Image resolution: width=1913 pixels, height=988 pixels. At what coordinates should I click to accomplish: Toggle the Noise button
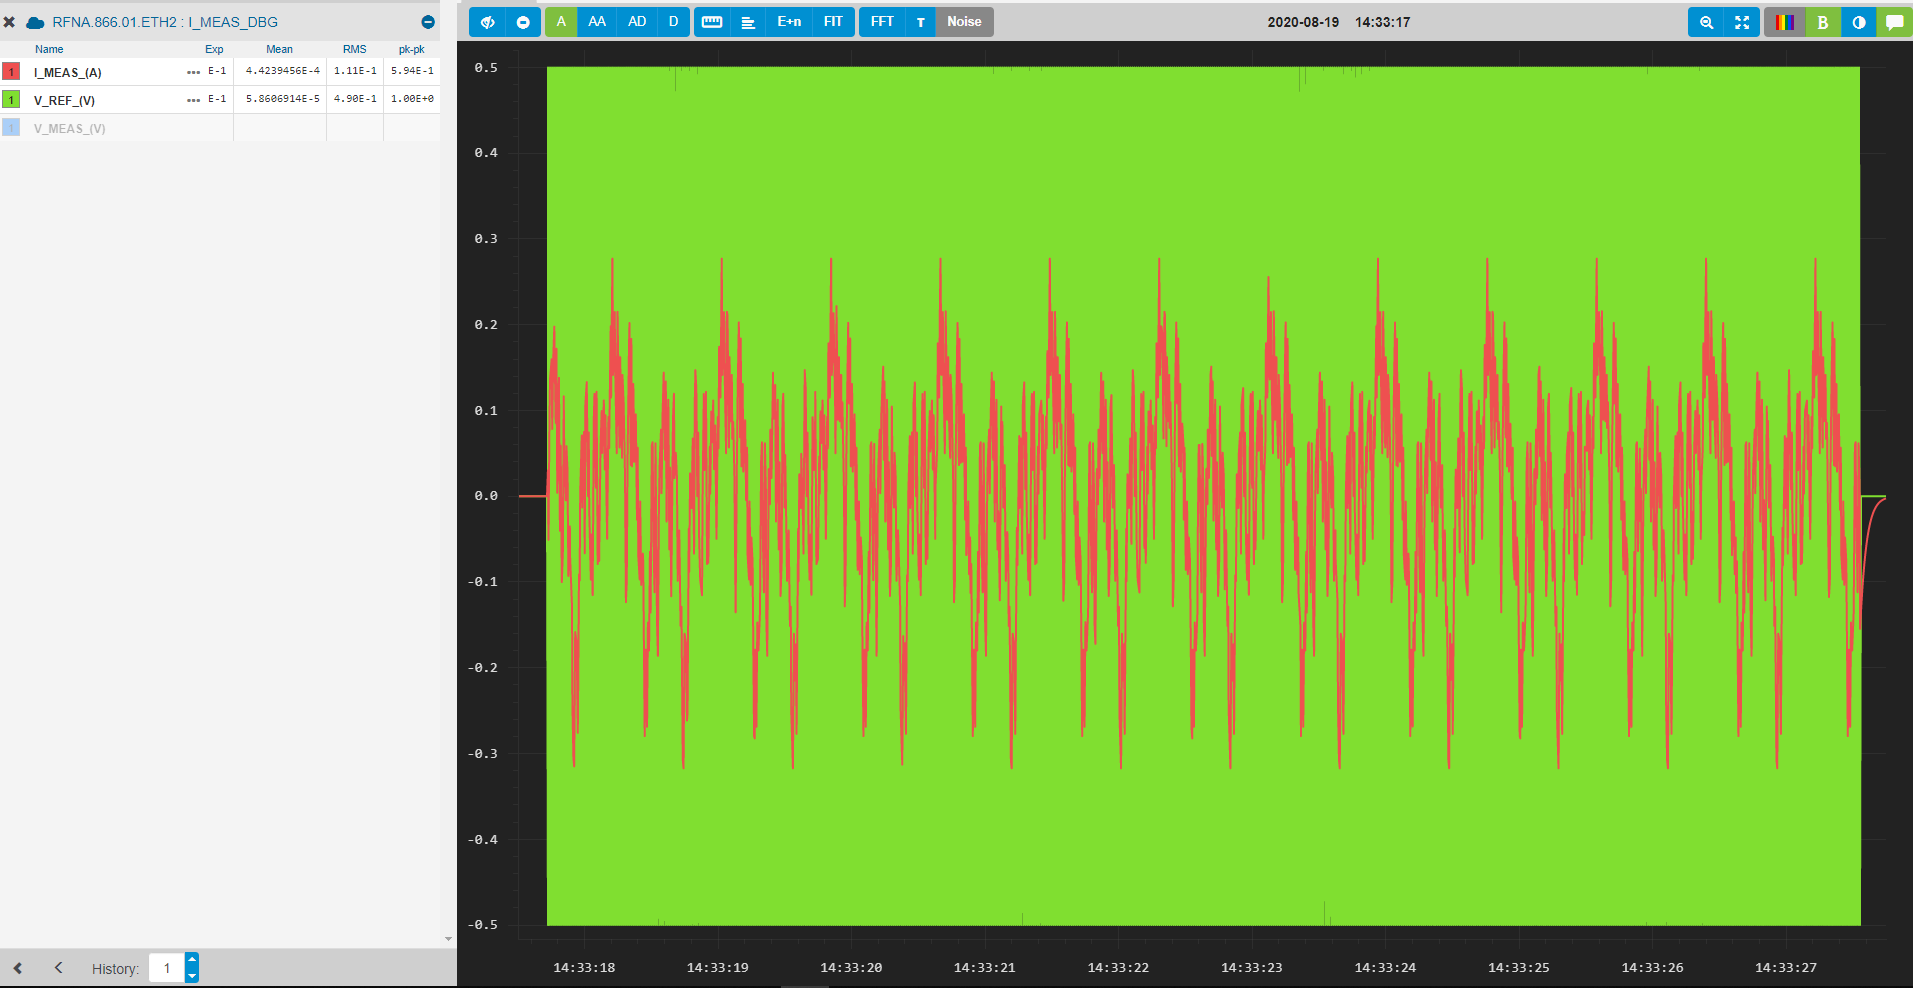point(964,22)
